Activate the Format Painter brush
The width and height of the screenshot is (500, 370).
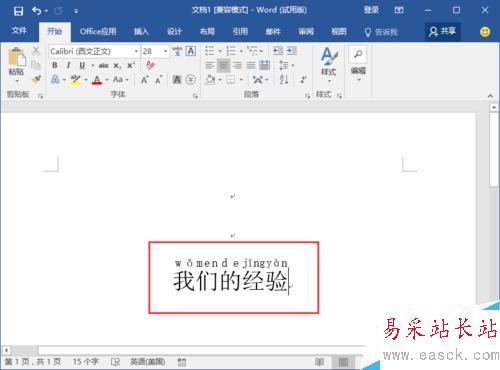click(x=36, y=79)
